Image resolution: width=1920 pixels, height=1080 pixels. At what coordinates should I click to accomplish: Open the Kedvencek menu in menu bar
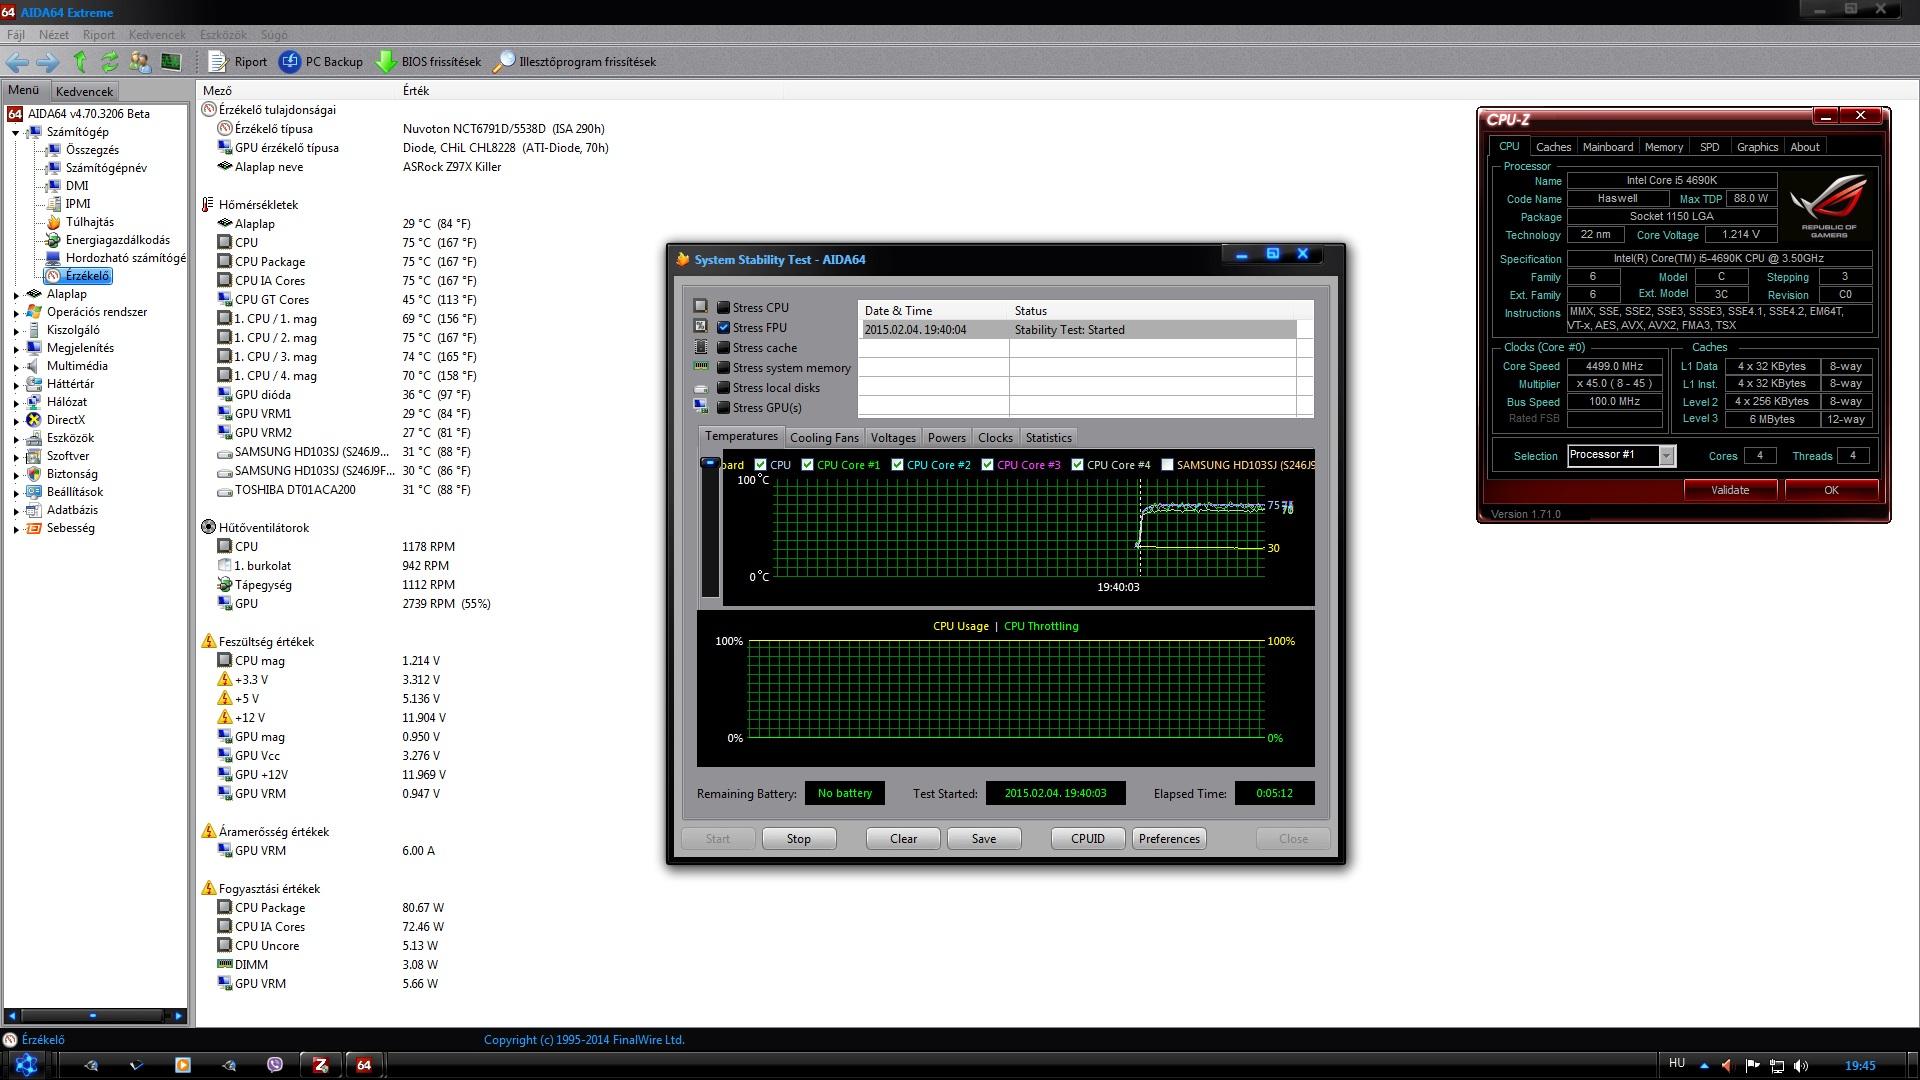click(x=157, y=34)
